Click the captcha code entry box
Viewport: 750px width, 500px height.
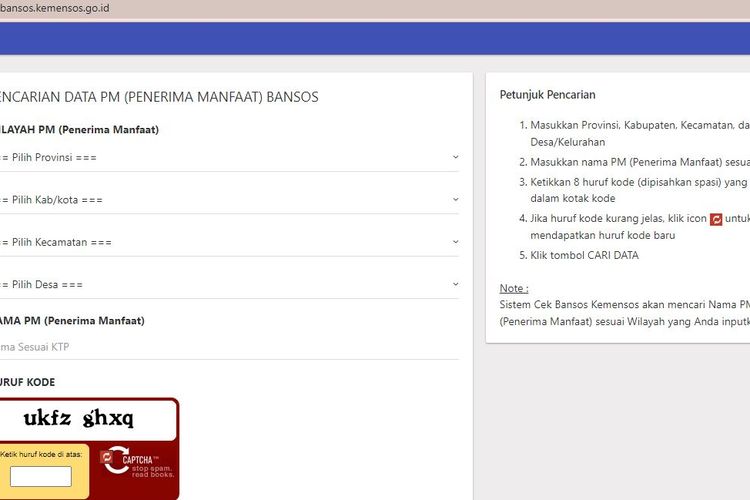click(41, 477)
